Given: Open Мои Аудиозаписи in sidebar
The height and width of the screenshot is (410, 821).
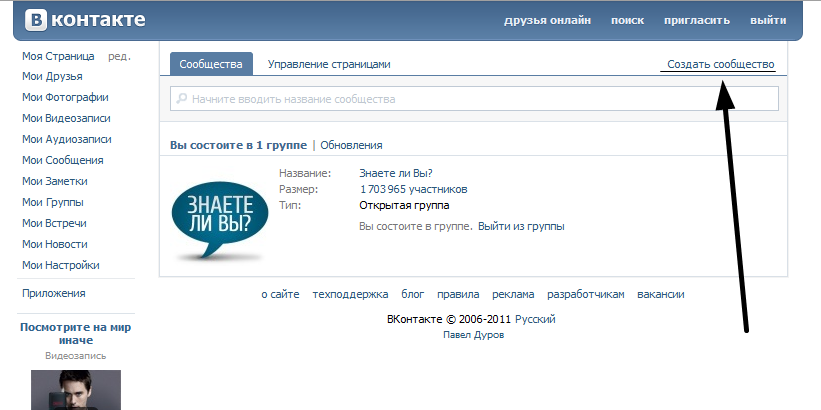Looking at the screenshot, I should point(66,139).
